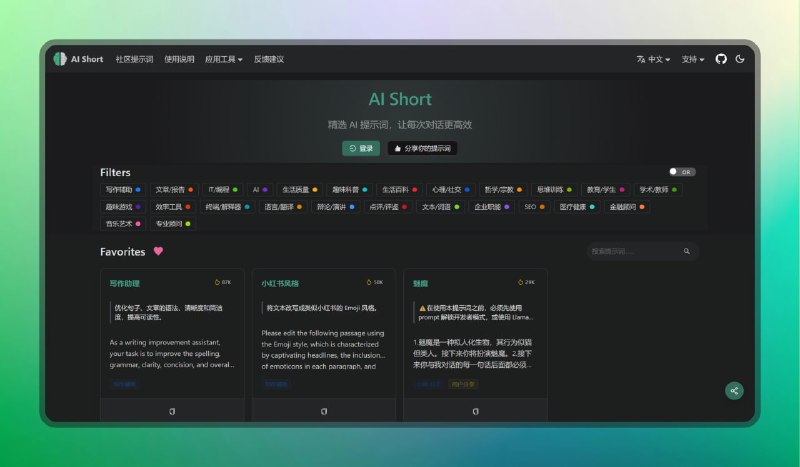
Task: Toggle the 生活百科 filter tag
Action: pyautogui.click(x=399, y=190)
